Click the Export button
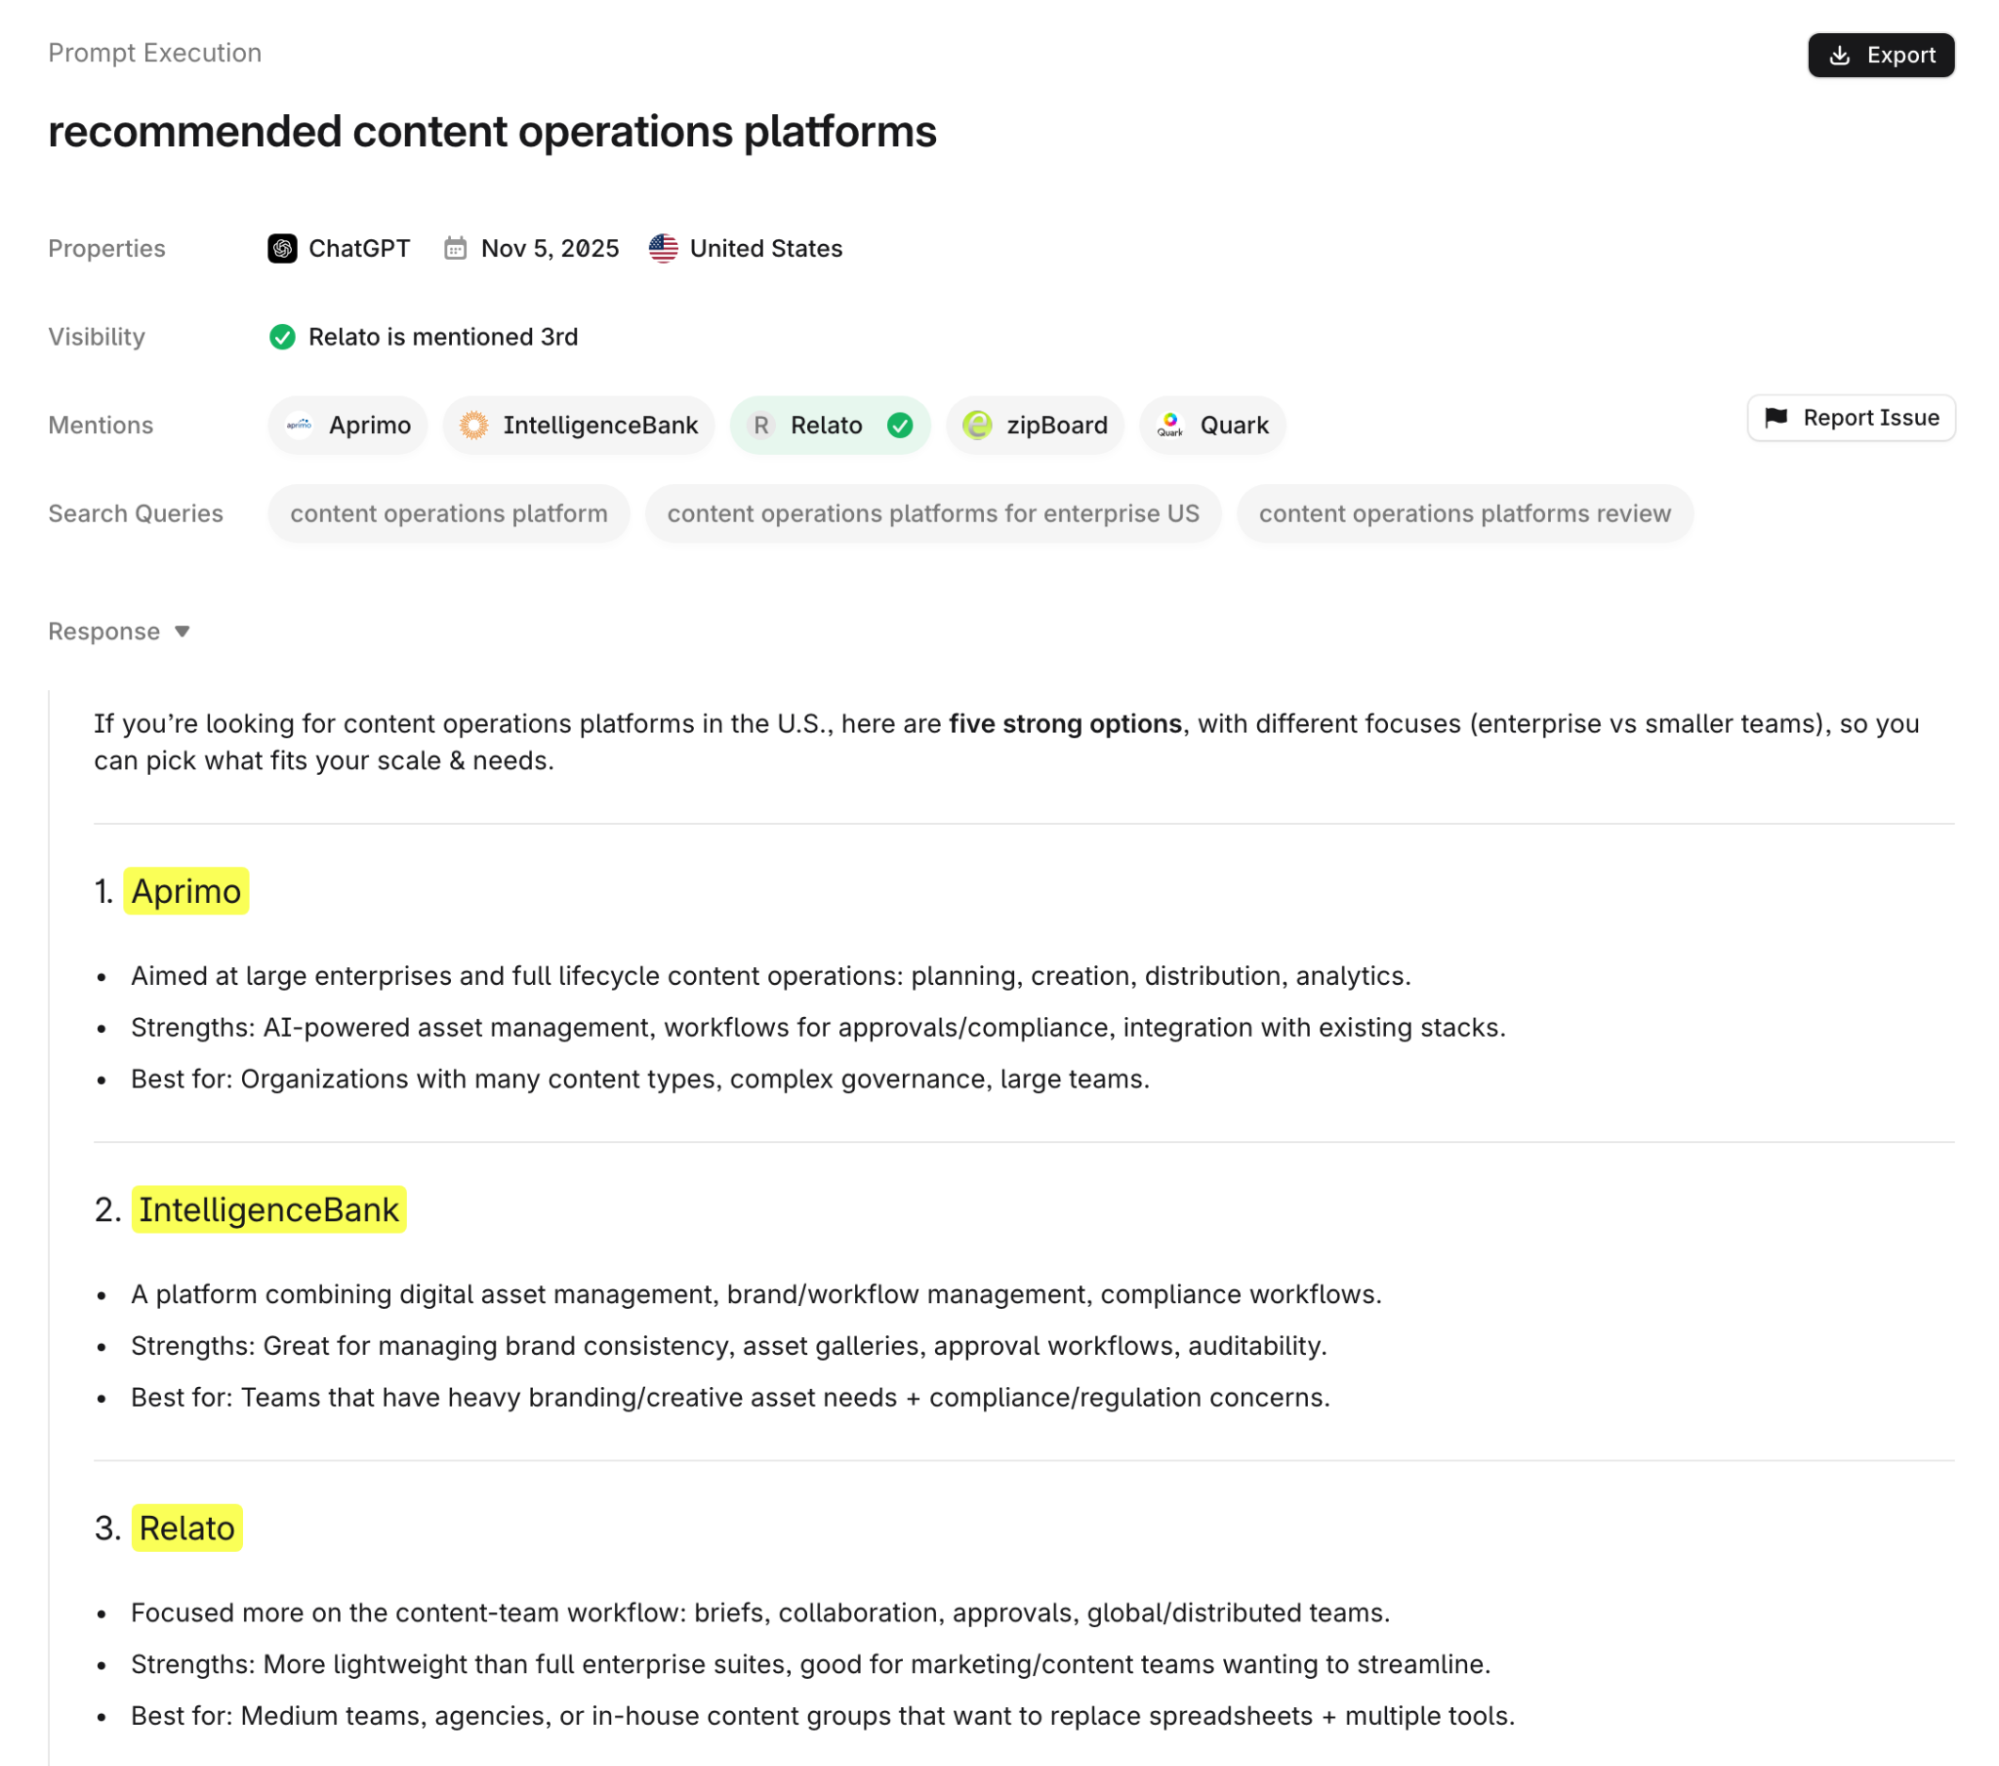The image size is (1999, 1766). point(1880,55)
